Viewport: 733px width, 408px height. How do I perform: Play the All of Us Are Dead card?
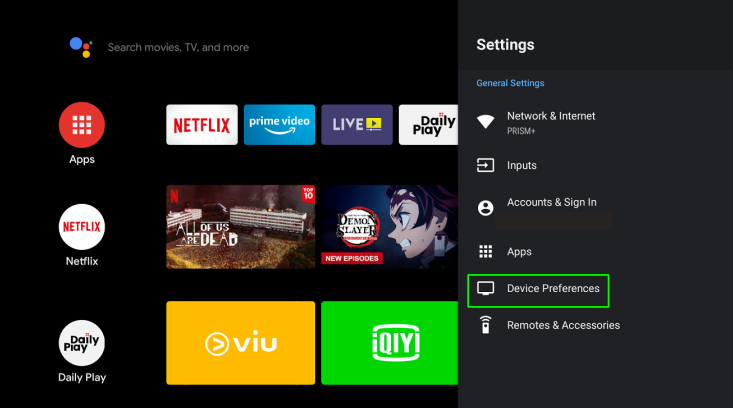241,227
